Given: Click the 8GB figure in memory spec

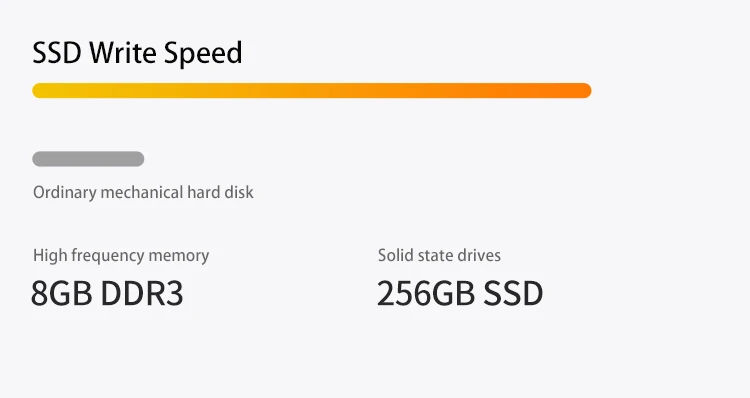Looking at the screenshot, I should click(x=62, y=293).
